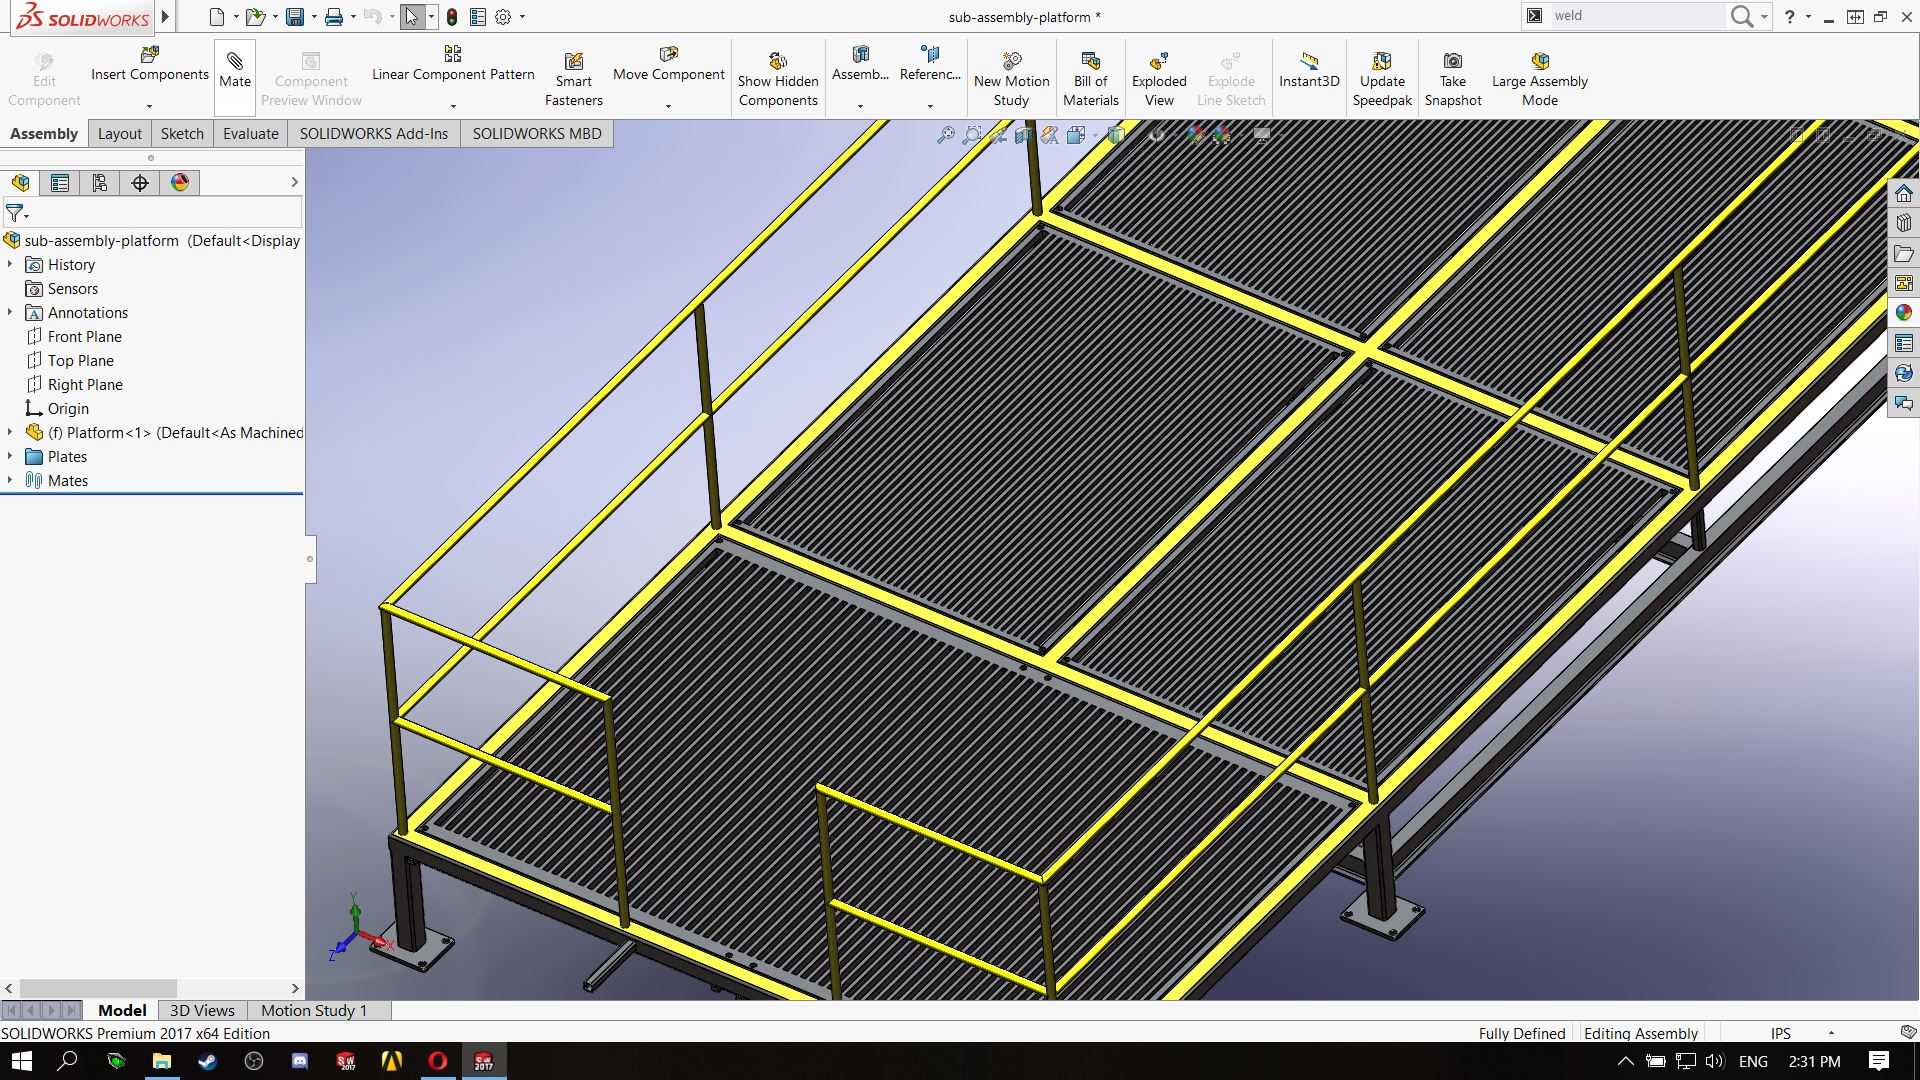Select the Top Plane item
Image resolution: width=1920 pixels, height=1080 pixels.
pyautogui.click(x=80, y=361)
